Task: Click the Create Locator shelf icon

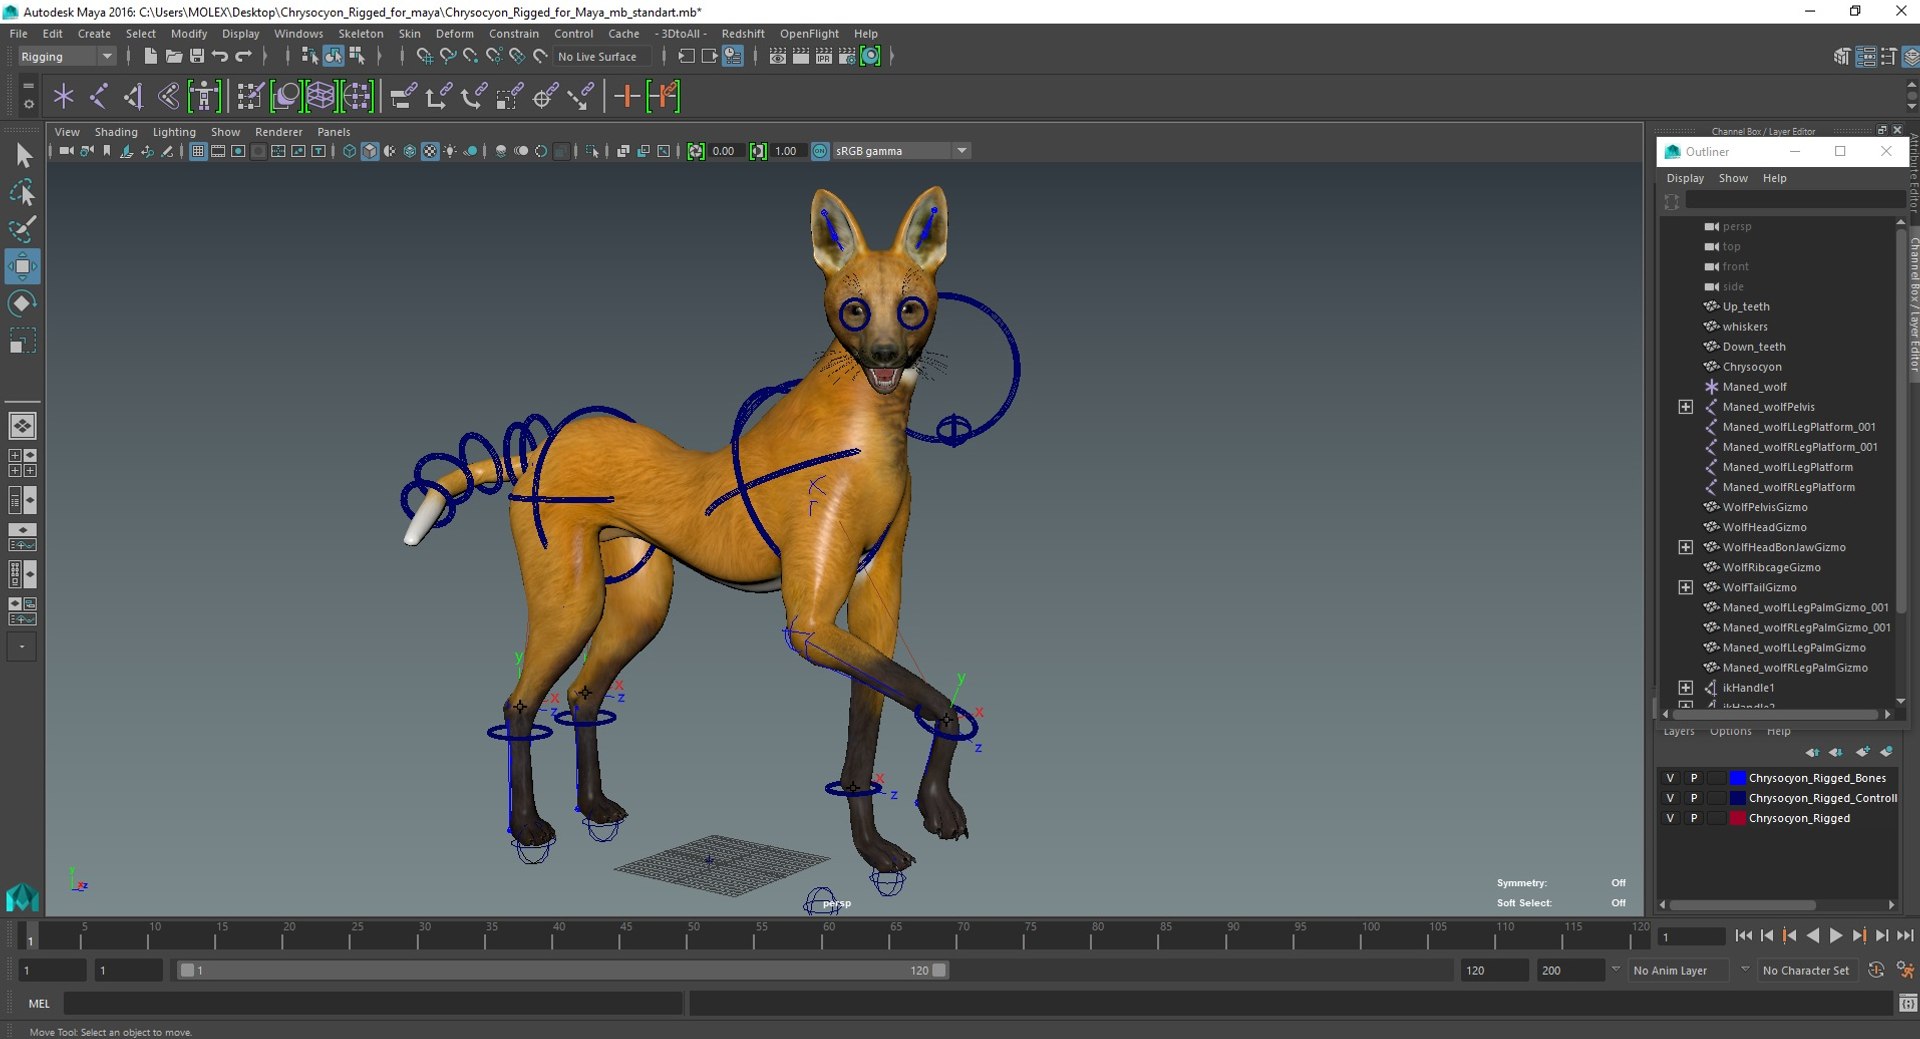Action: 63,96
